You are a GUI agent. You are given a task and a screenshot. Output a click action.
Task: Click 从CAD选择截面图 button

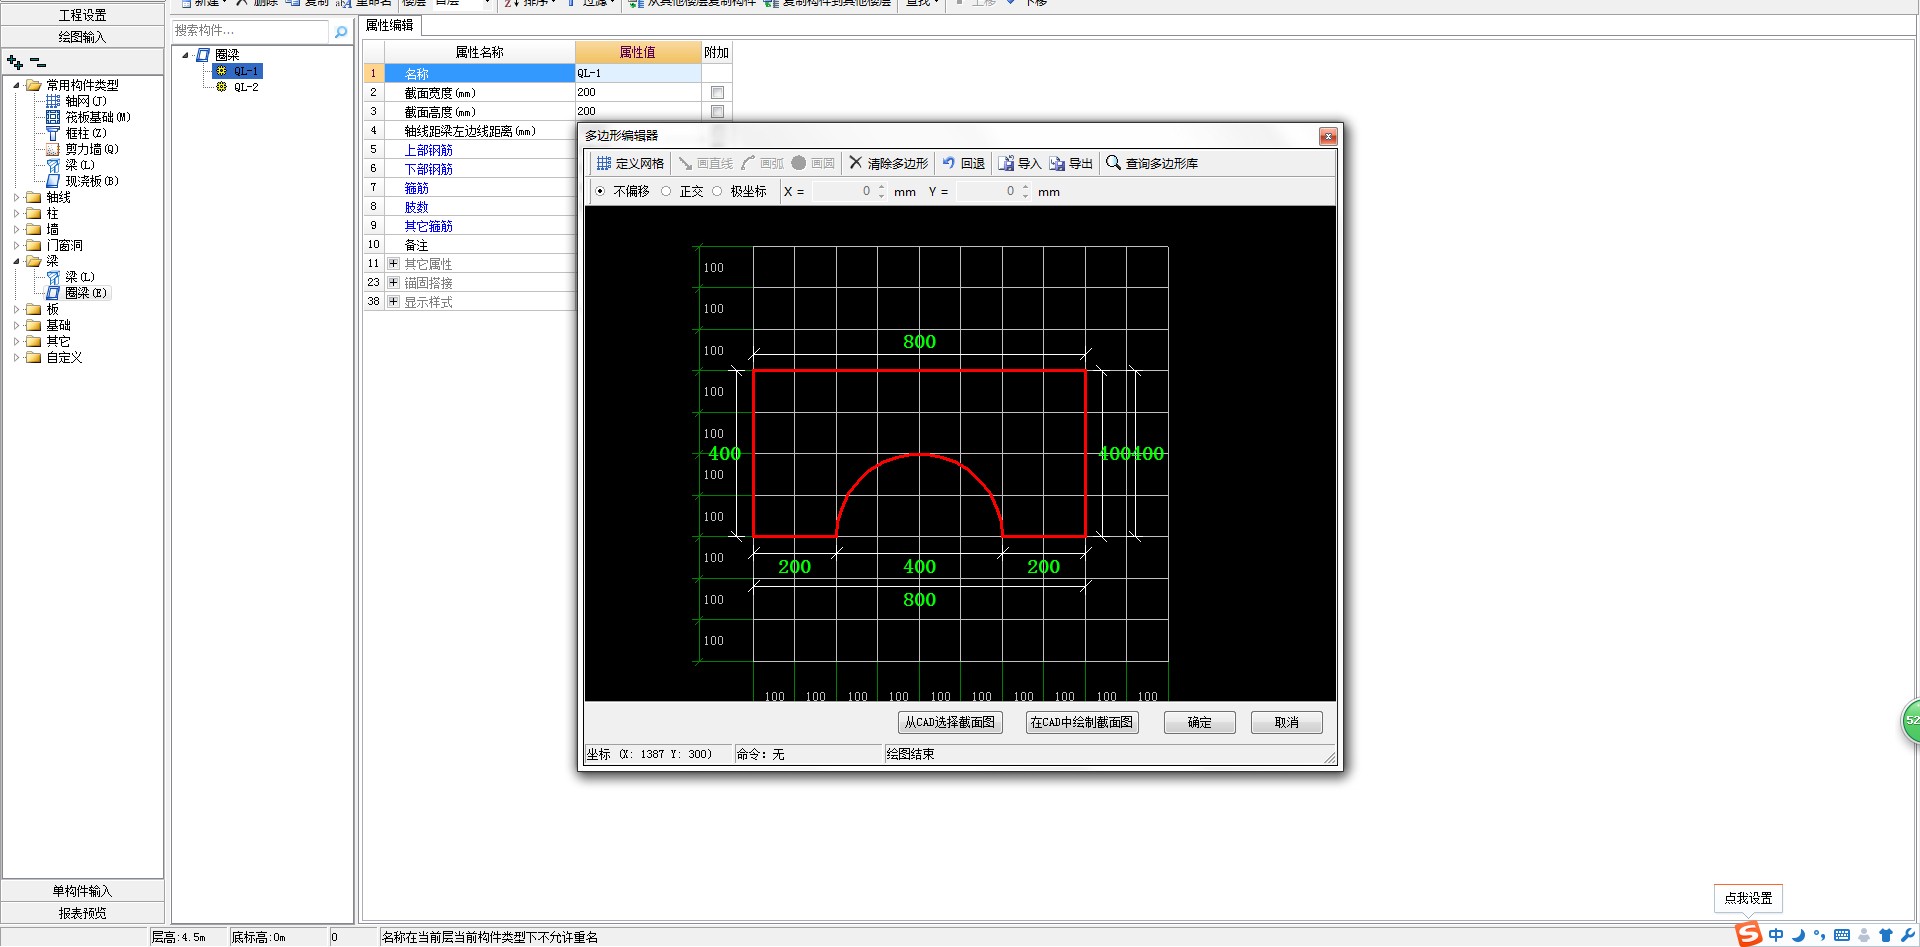[x=950, y=722]
